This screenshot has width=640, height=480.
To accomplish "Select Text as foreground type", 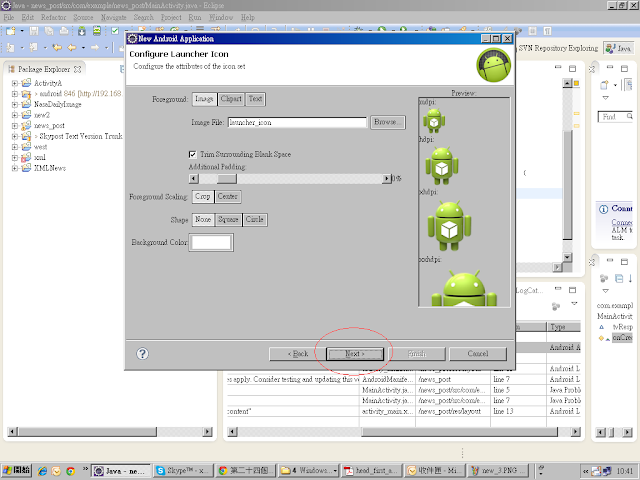I will point(255,99).
